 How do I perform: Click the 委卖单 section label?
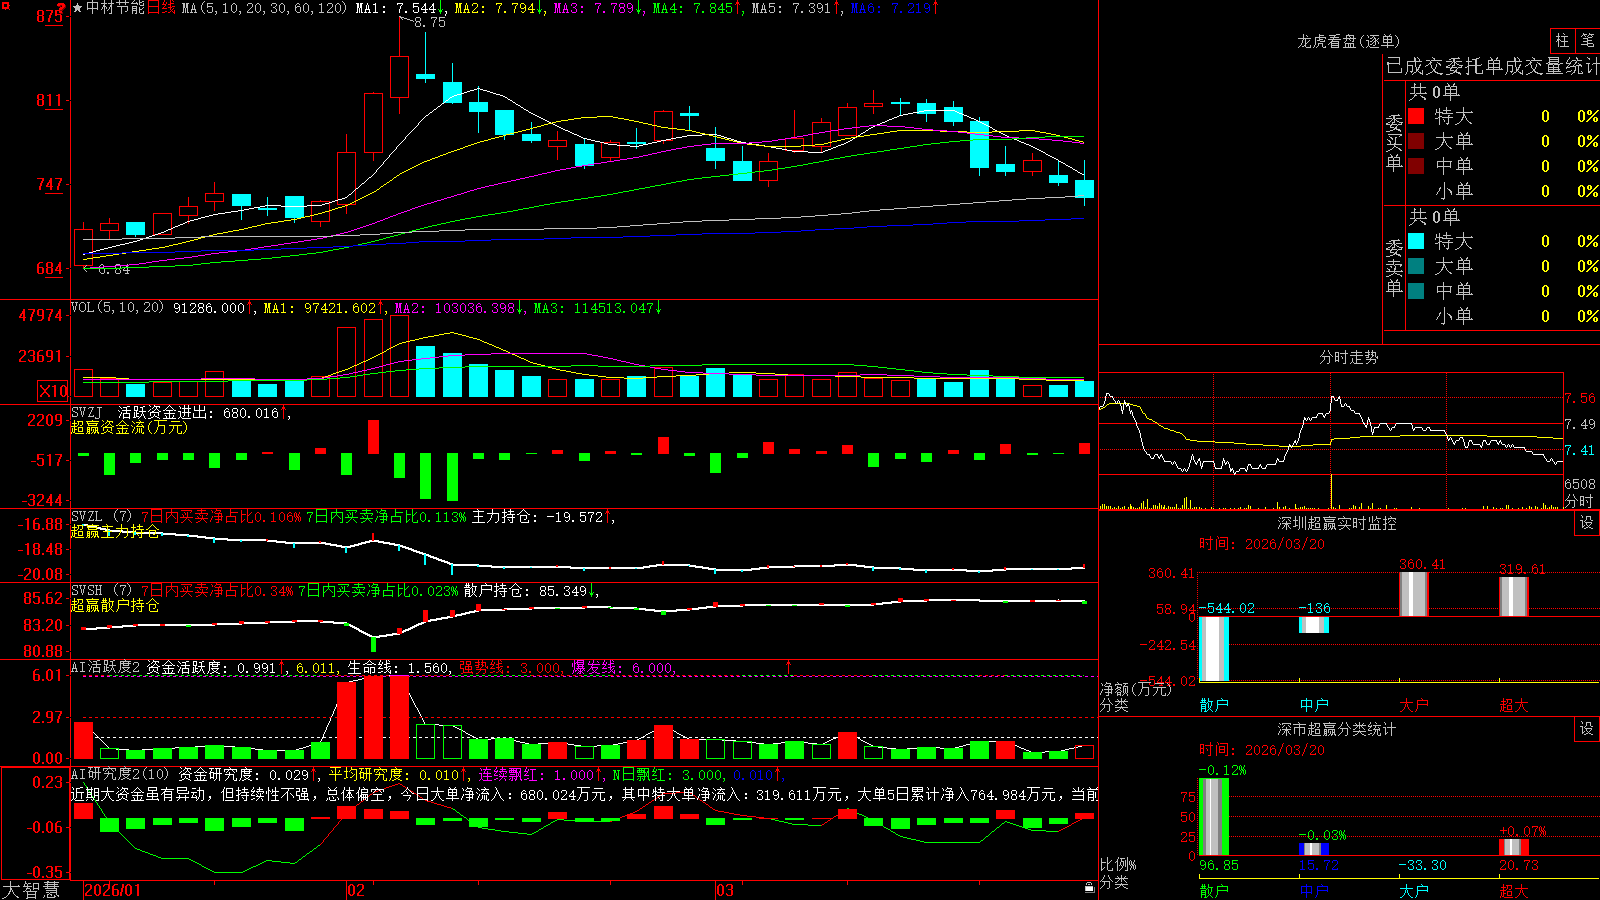pos(1394,268)
